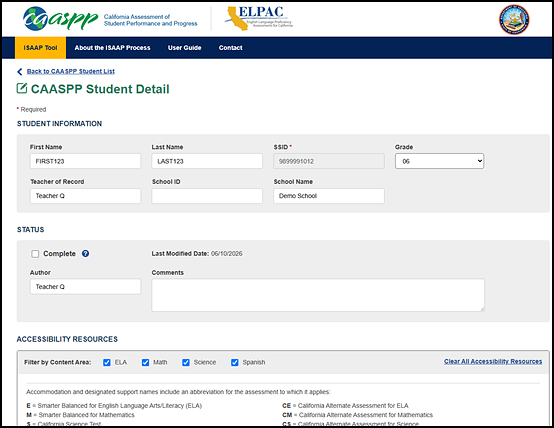Image resolution: width=554 pixels, height=428 pixels.
Task: Click the 'Filter by Content Area:' label
Action: 58,362
